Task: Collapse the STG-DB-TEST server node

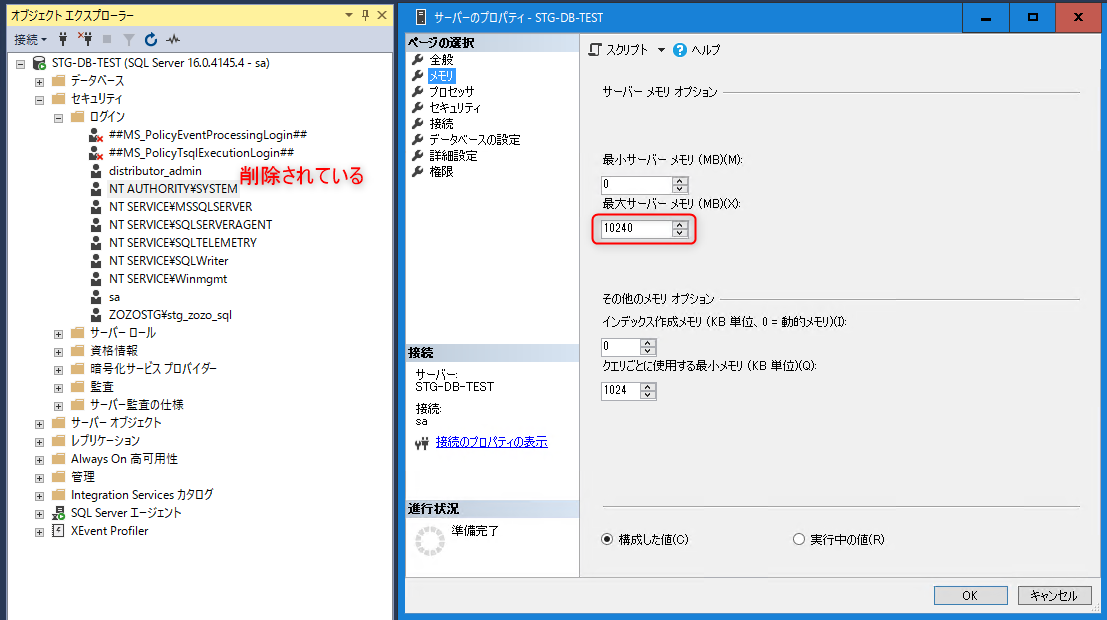Action: click(20, 64)
